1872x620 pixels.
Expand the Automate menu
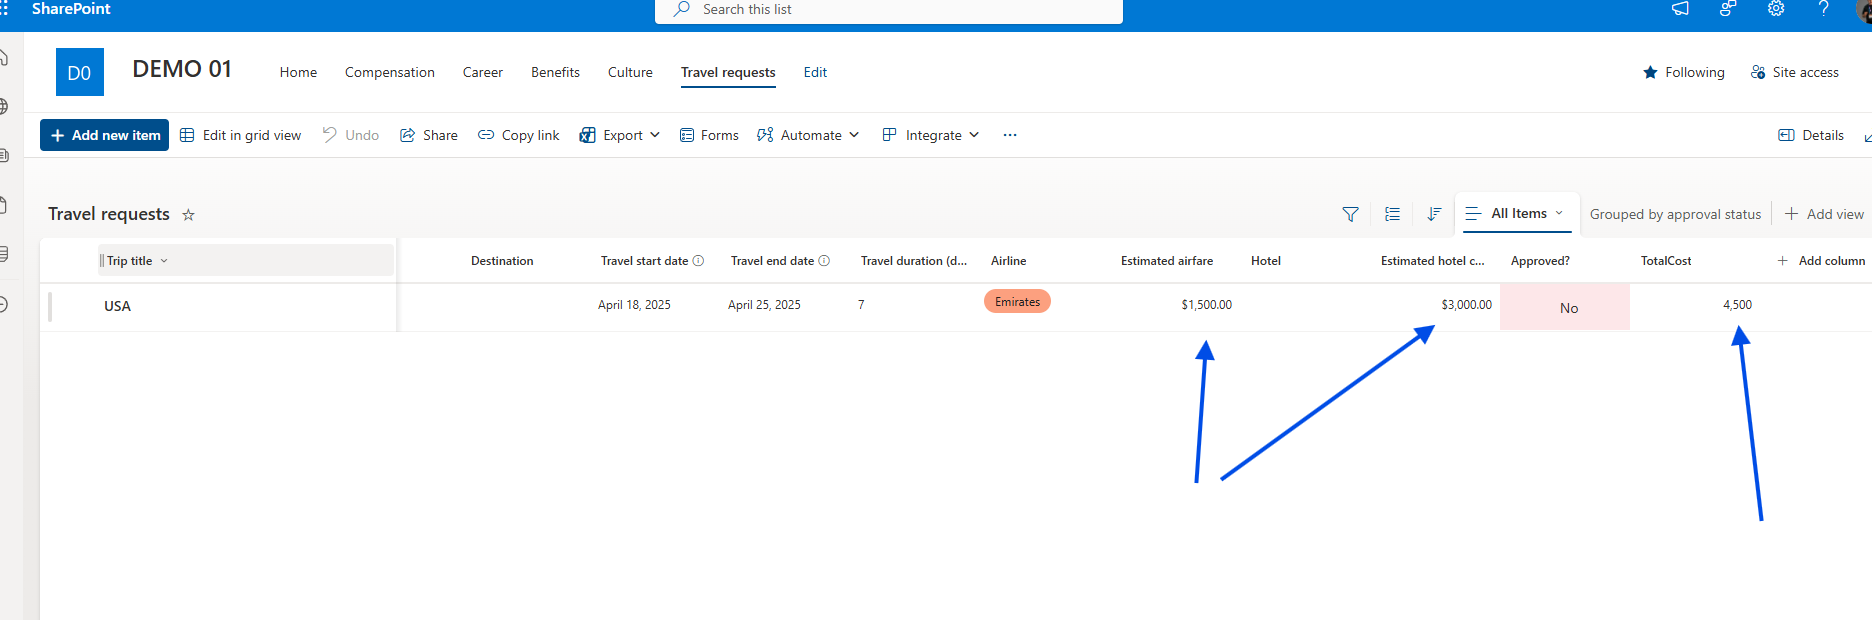[808, 135]
